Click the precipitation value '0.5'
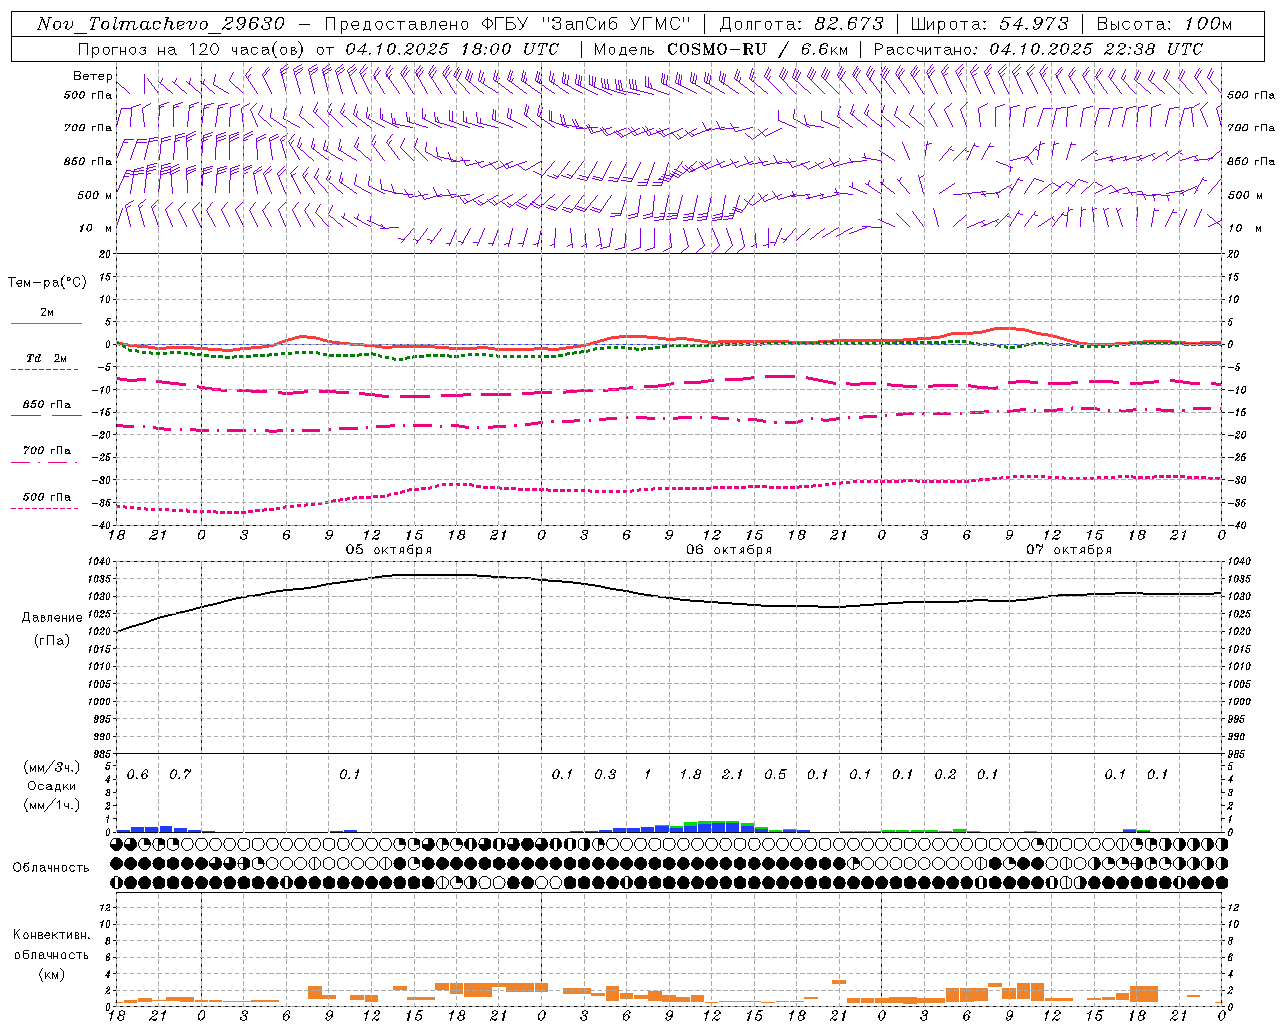 pyautogui.click(x=775, y=775)
